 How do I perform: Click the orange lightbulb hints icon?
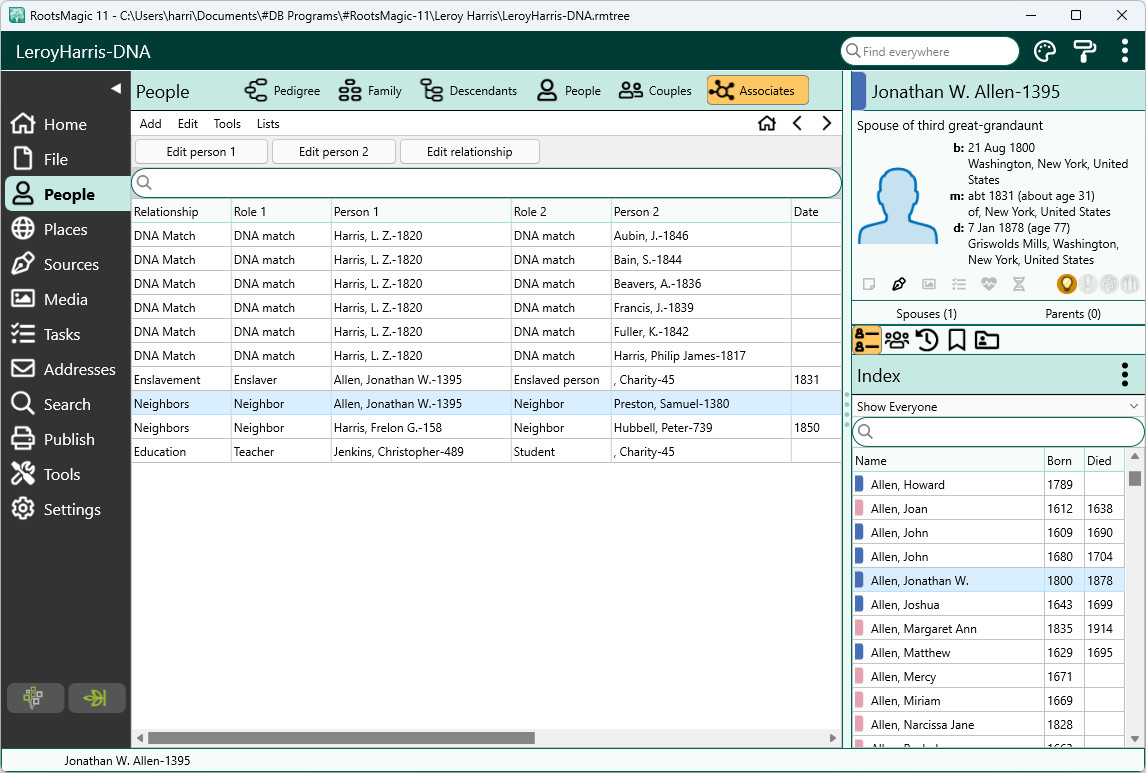[x=1066, y=284]
